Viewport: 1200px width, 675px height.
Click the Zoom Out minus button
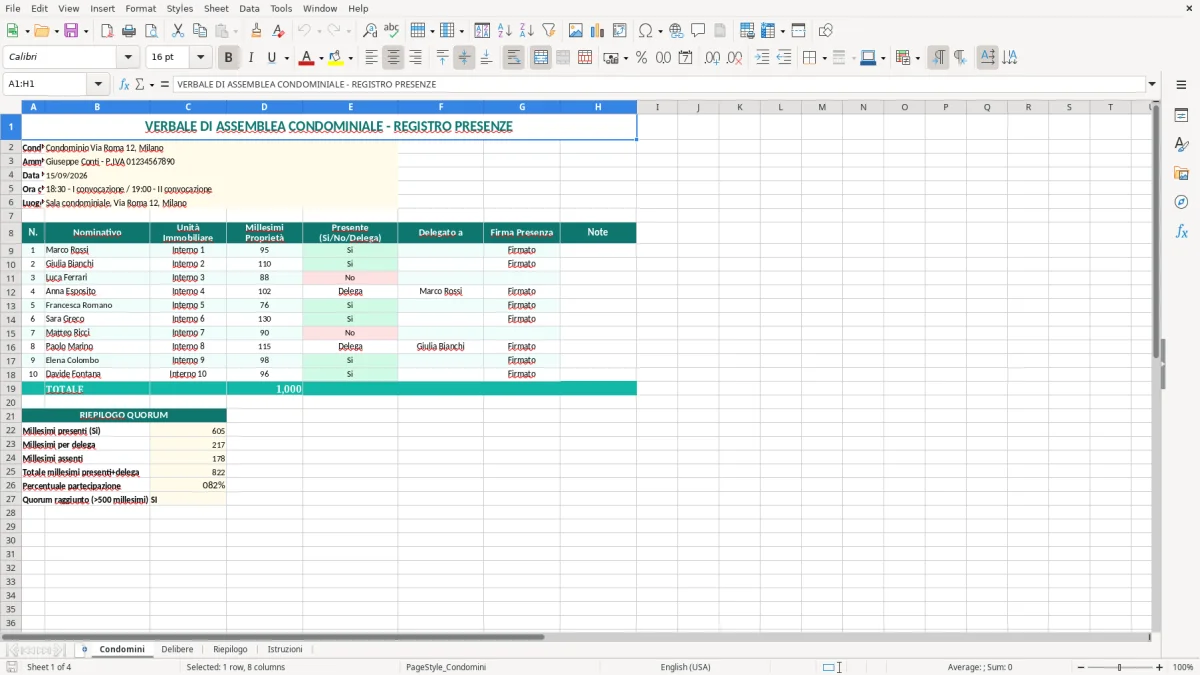(1080, 667)
